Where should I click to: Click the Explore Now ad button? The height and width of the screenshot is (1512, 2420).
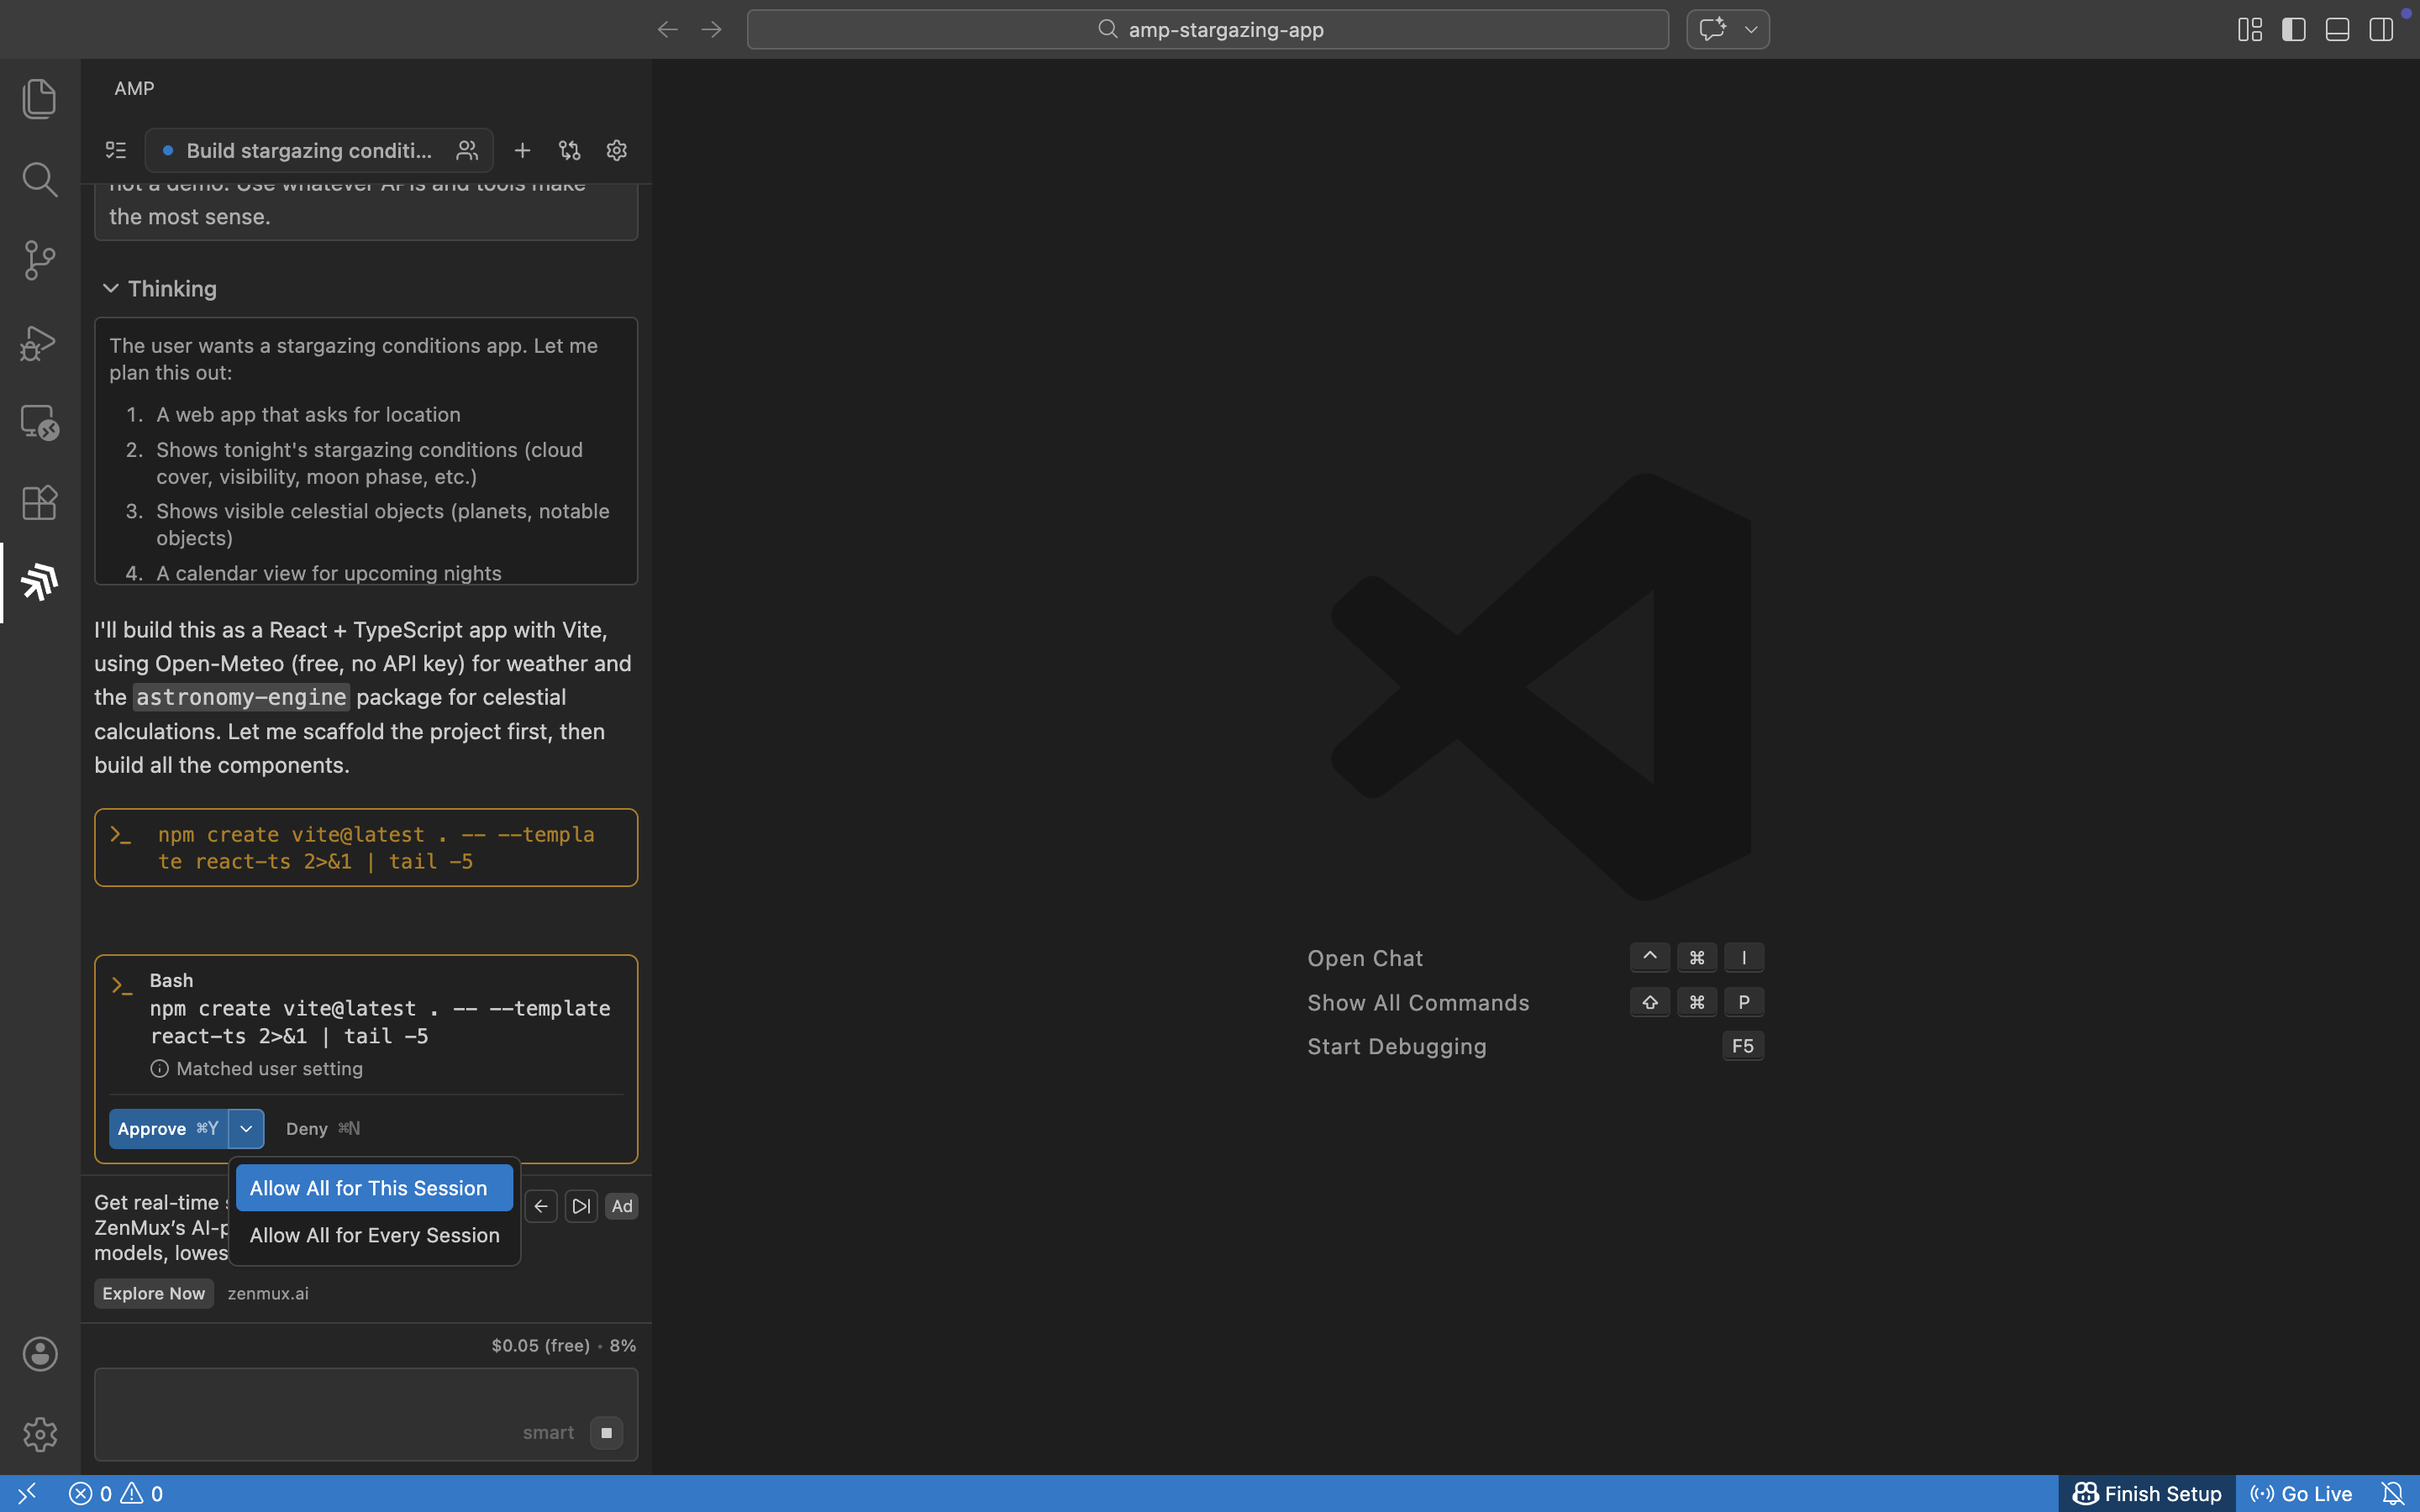pos(153,1293)
